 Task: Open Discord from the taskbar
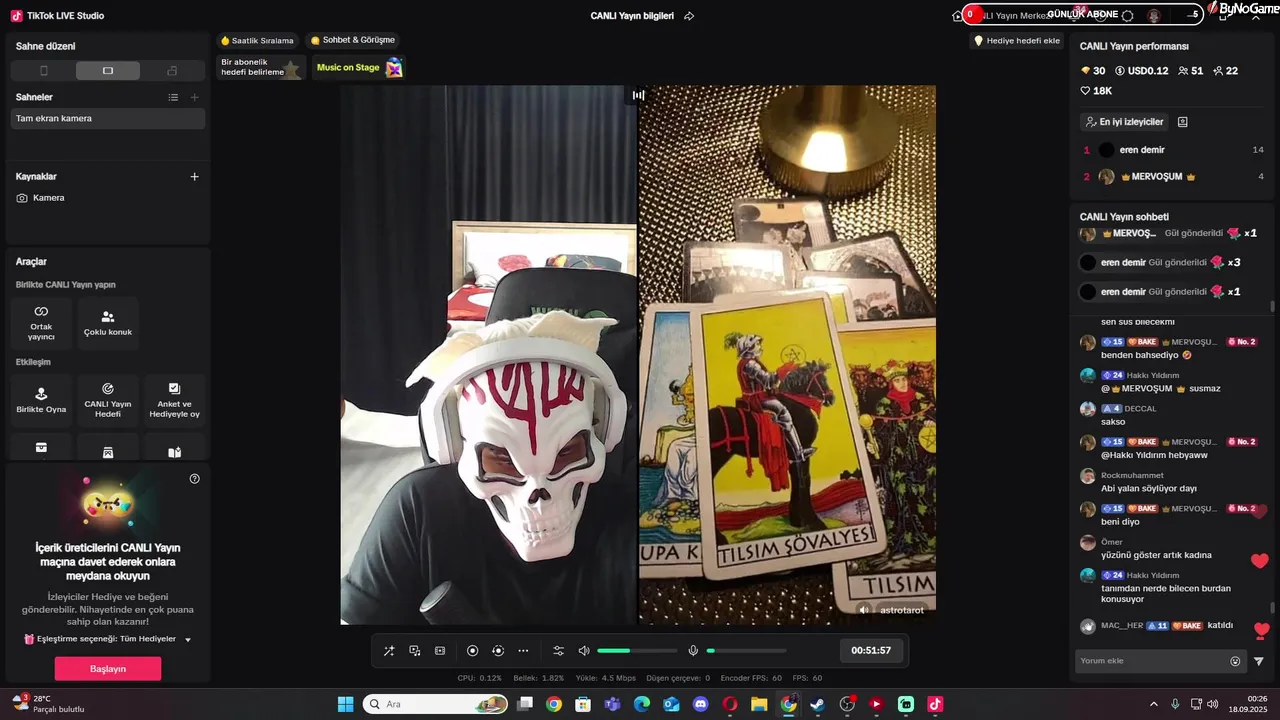coord(700,704)
